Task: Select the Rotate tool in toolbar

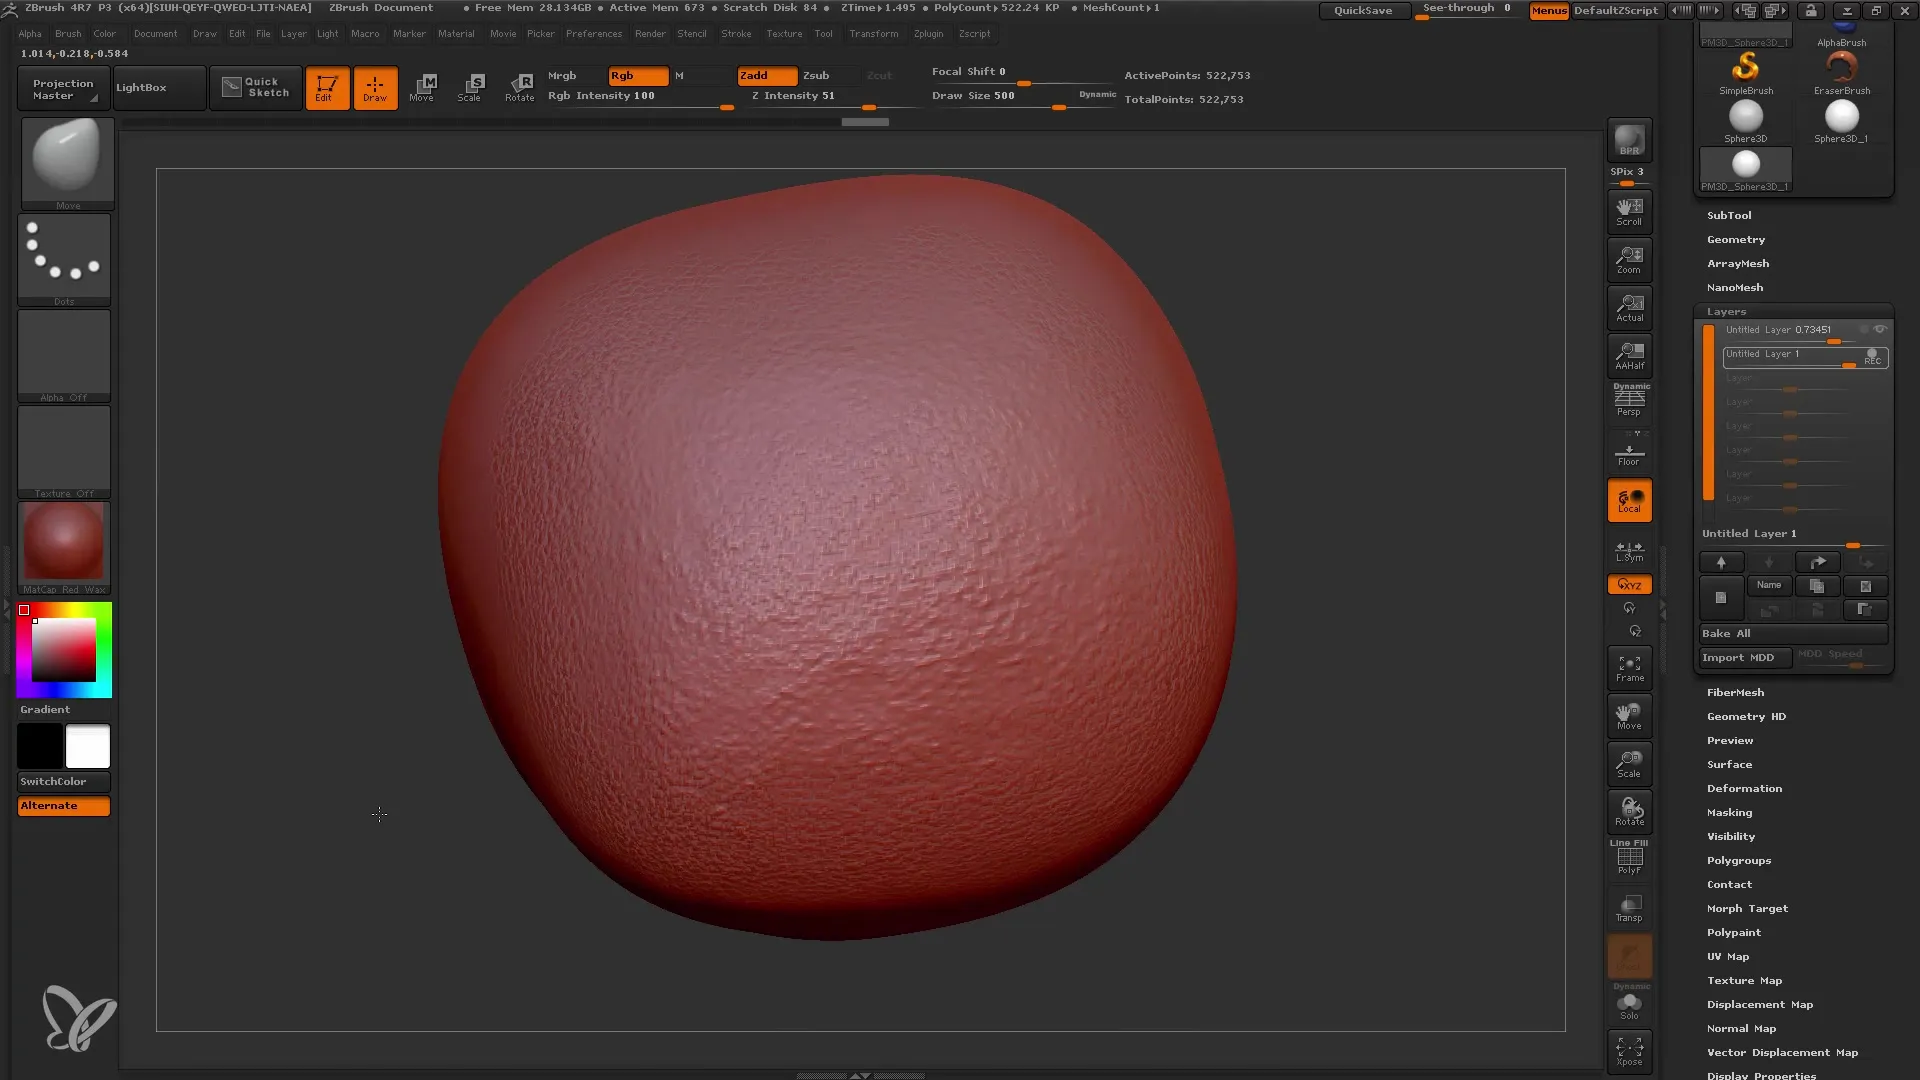Action: click(x=518, y=87)
